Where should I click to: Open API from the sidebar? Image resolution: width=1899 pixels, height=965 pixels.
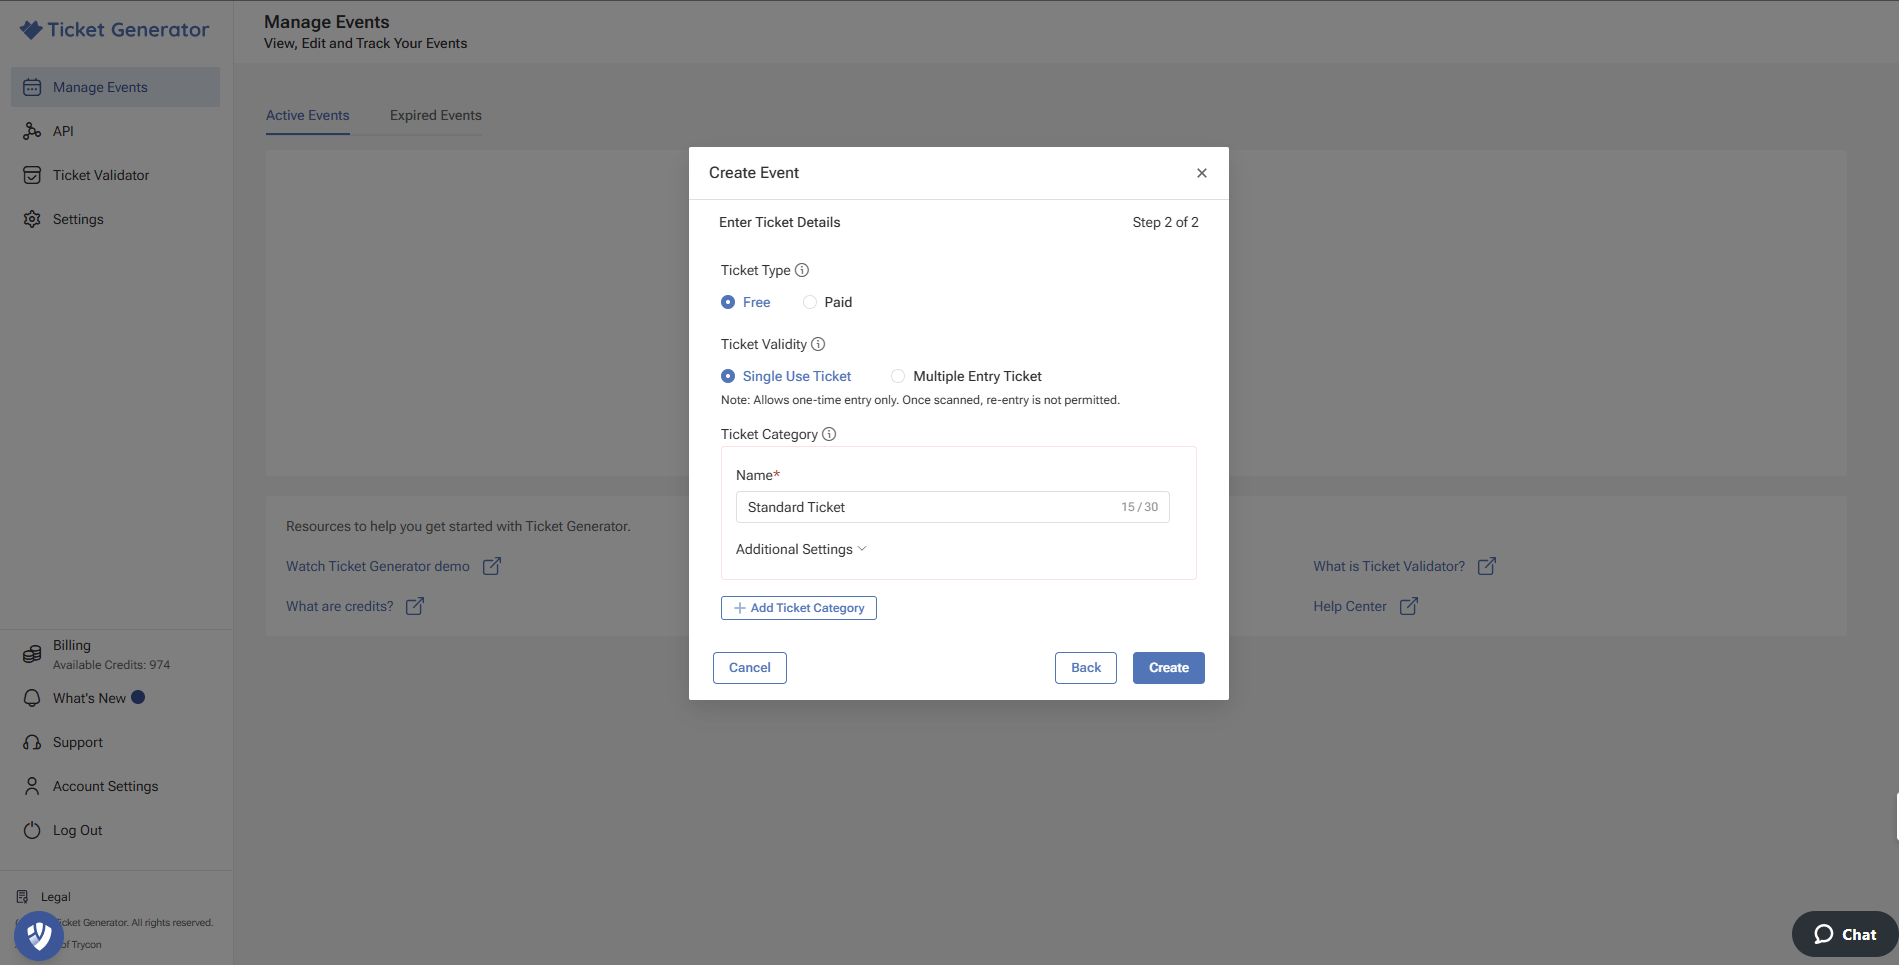tap(115, 131)
